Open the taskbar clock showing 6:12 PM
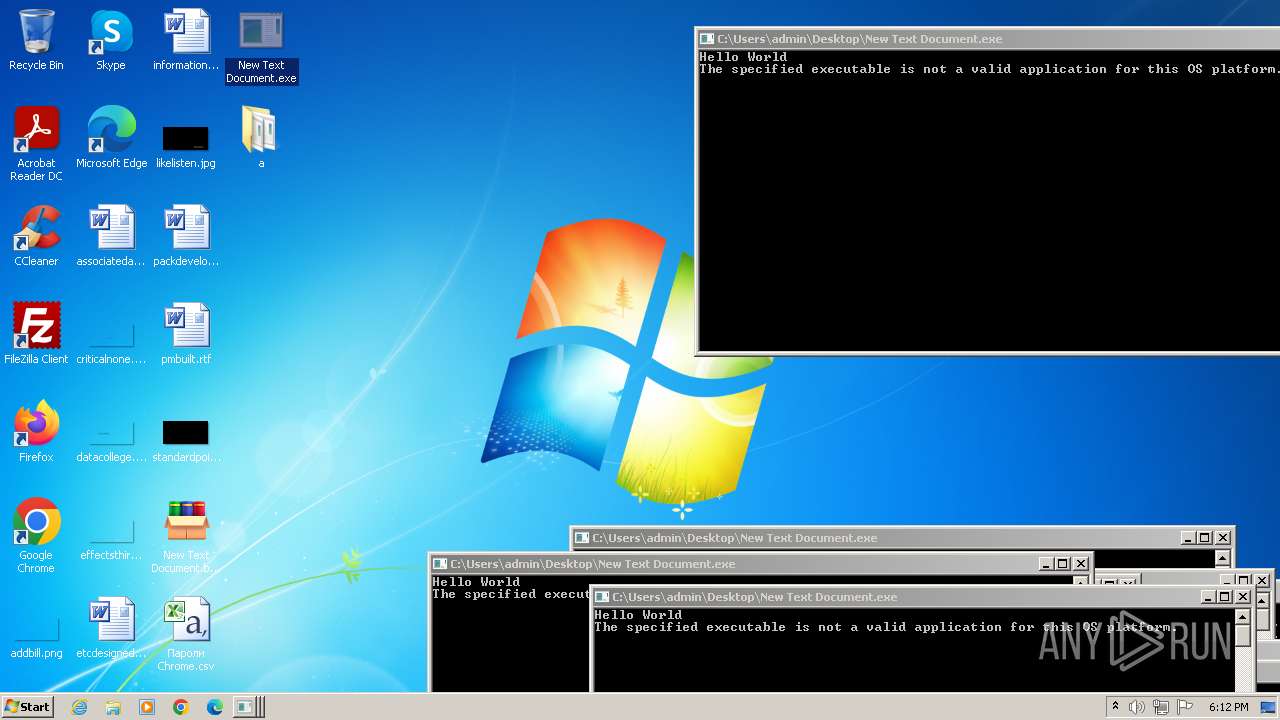 pyautogui.click(x=1228, y=707)
